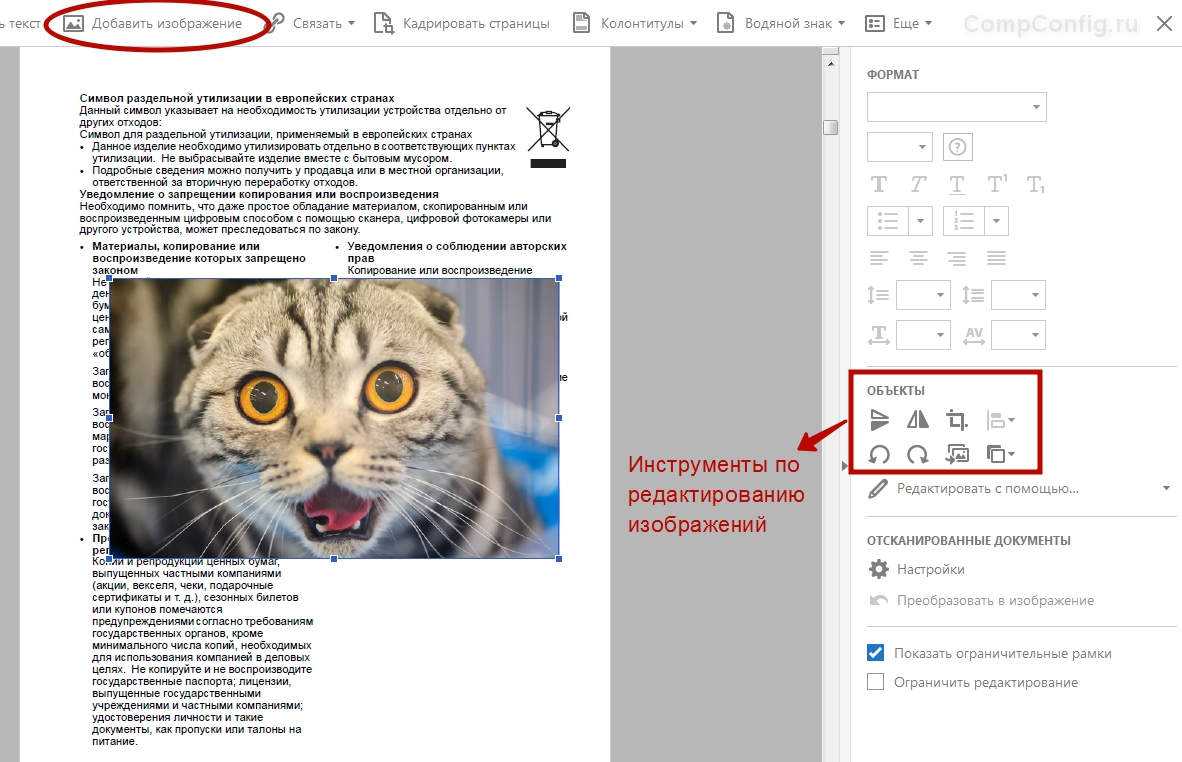Click Редактировать с помощью (Edit using)
This screenshot has height=762, width=1182.
click(x=974, y=488)
